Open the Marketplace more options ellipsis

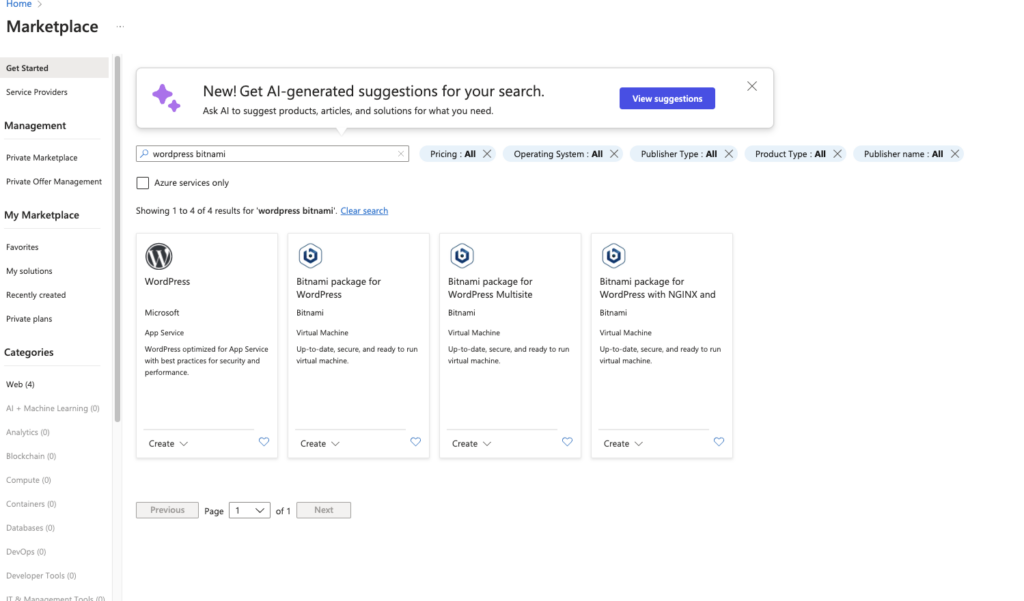pos(120,27)
